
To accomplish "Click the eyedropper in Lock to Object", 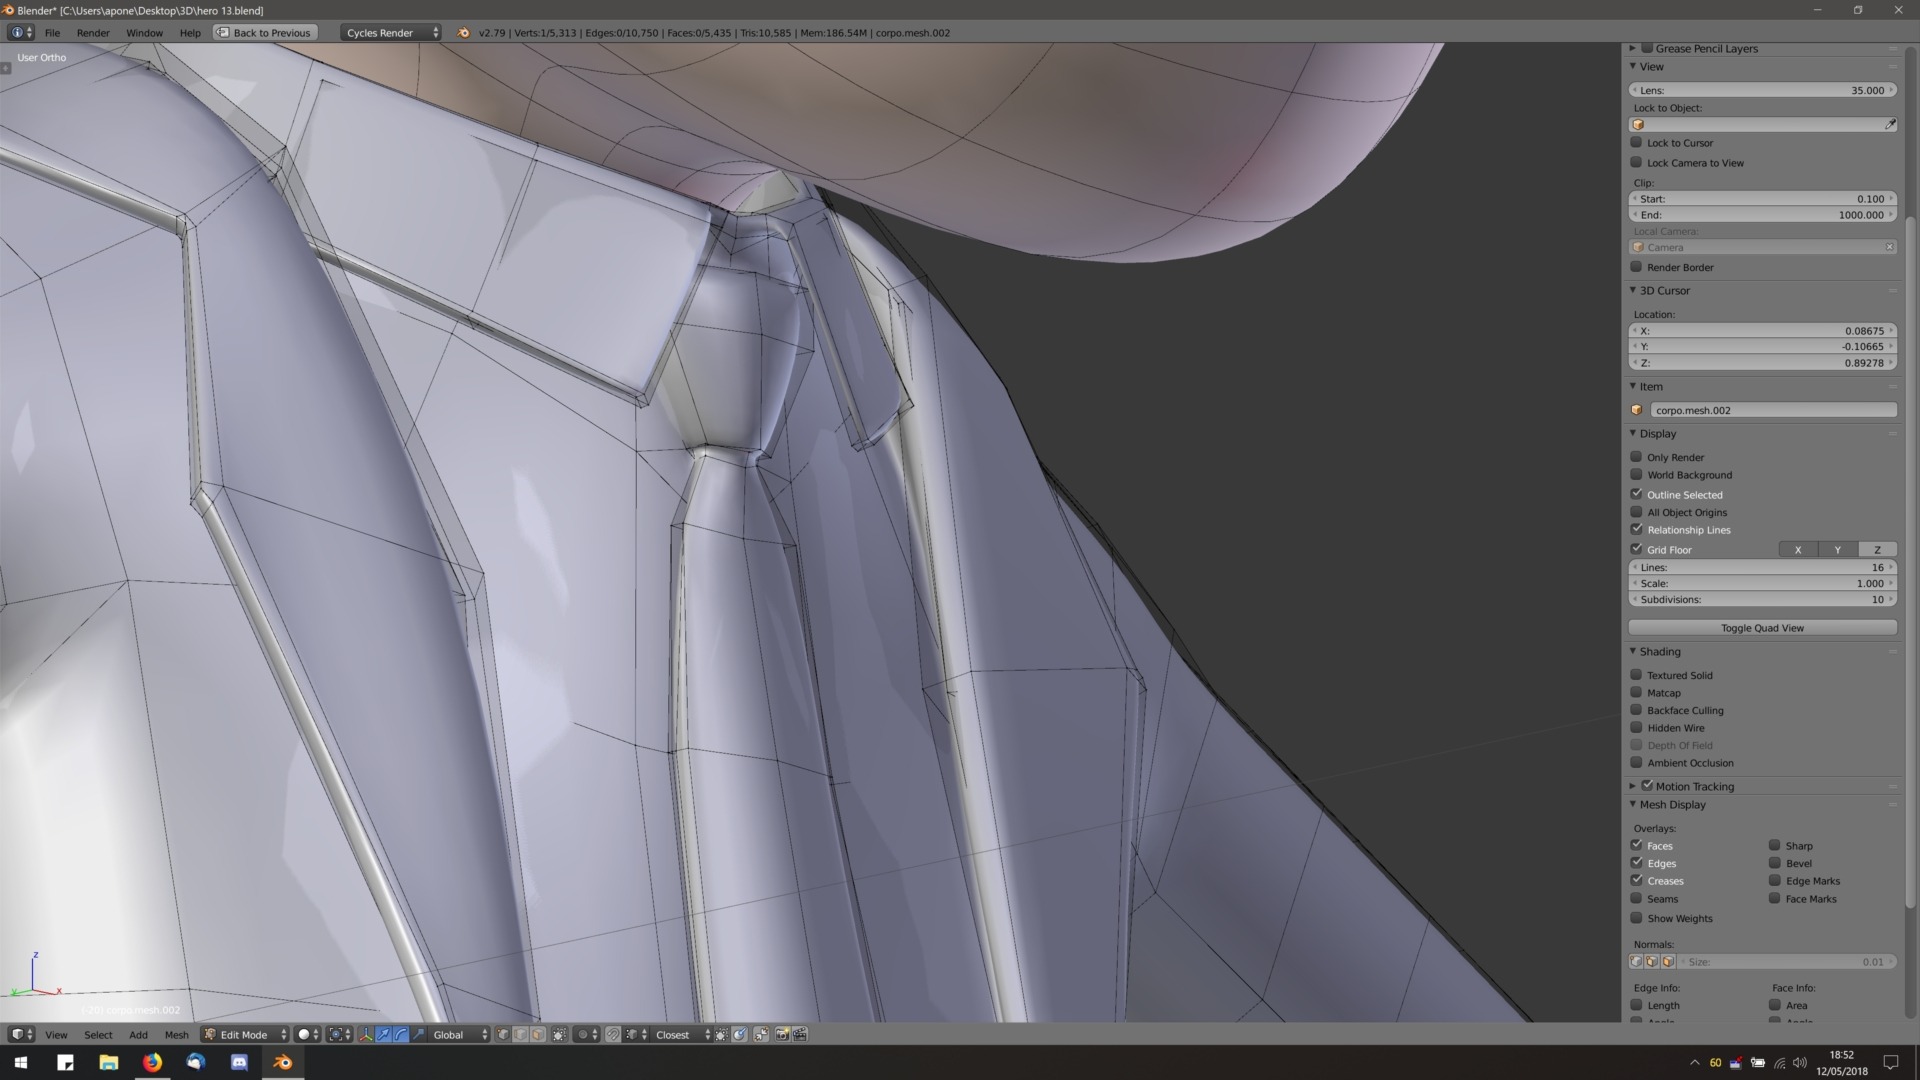I will [x=1890, y=125].
